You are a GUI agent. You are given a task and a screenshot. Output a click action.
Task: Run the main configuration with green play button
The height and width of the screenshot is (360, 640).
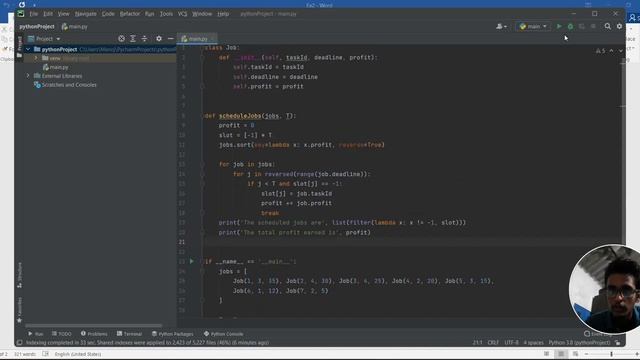click(559, 26)
